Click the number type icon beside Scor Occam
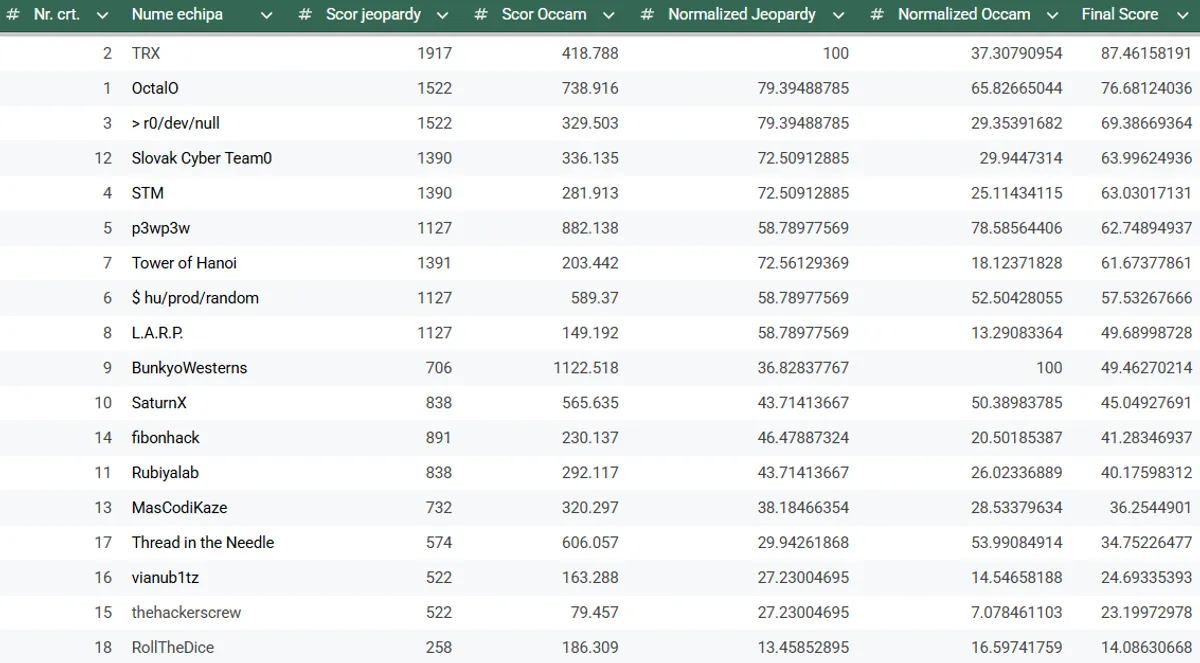The width and height of the screenshot is (1200, 663). pyautogui.click(x=480, y=15)
